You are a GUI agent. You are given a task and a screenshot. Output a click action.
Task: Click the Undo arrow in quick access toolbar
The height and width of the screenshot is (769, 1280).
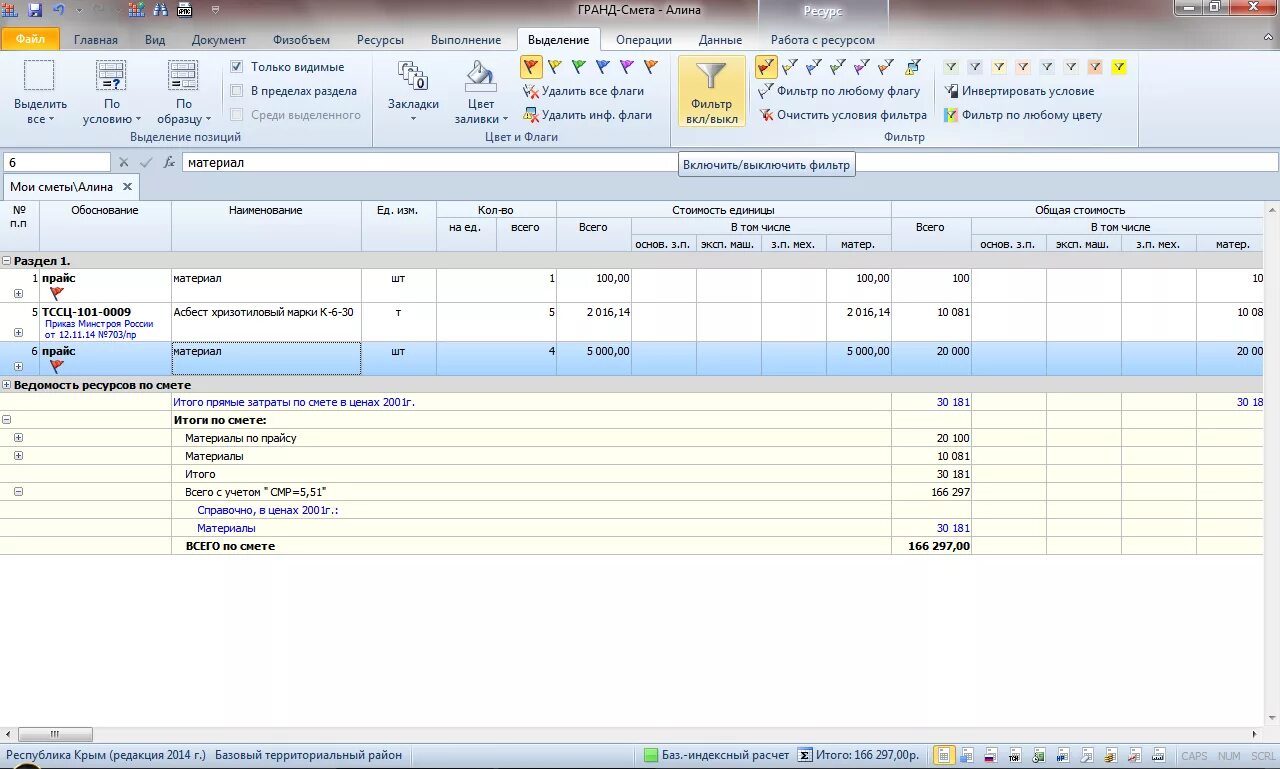[59, 10]
